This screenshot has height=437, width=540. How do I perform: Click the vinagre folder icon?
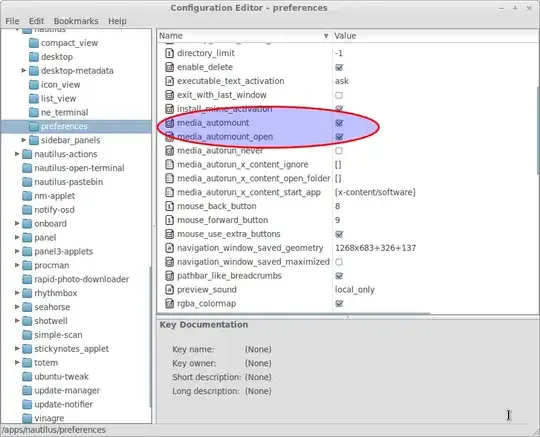coord(27,418)
